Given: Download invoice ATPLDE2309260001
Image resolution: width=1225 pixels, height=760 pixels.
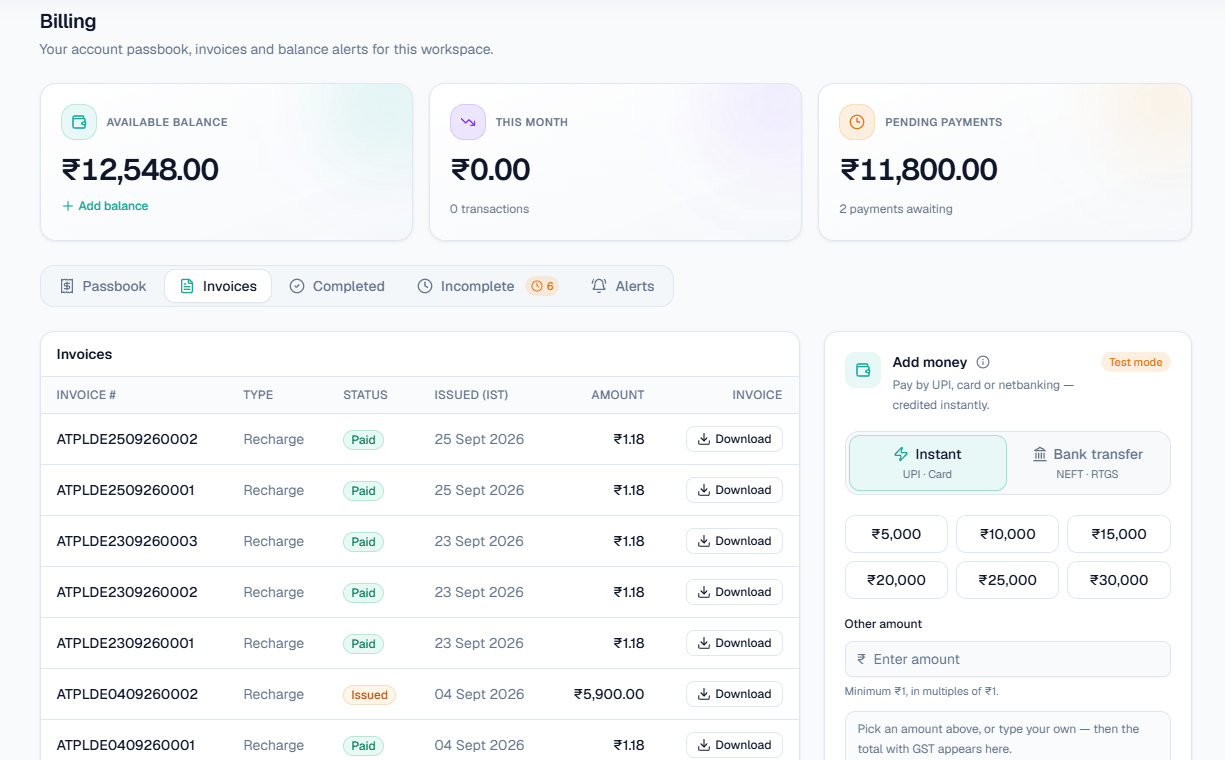Looking at the screenshot, I should pos(734,643).
